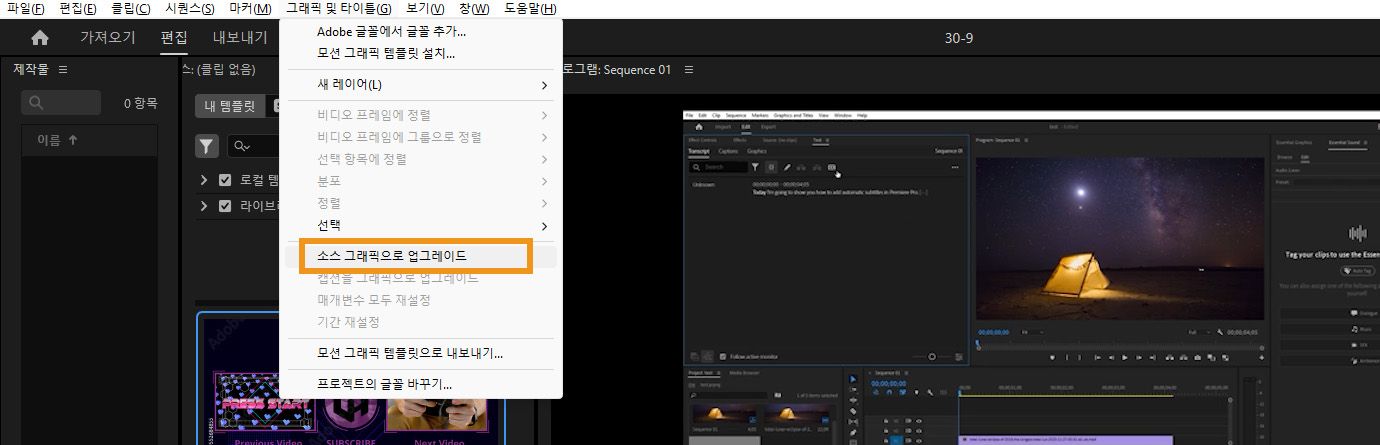Select the 내 템플릿 tab

(x=230, y=106)
